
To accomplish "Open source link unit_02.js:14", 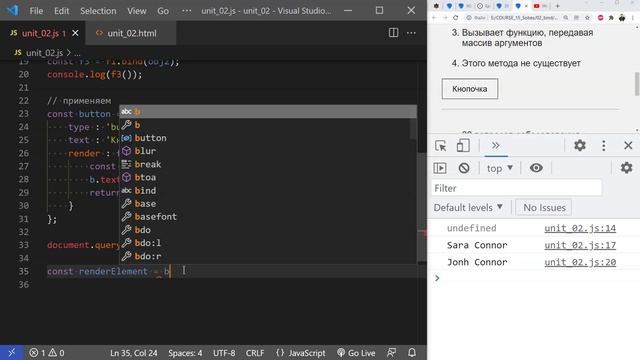I will click(x=580, y=228).
